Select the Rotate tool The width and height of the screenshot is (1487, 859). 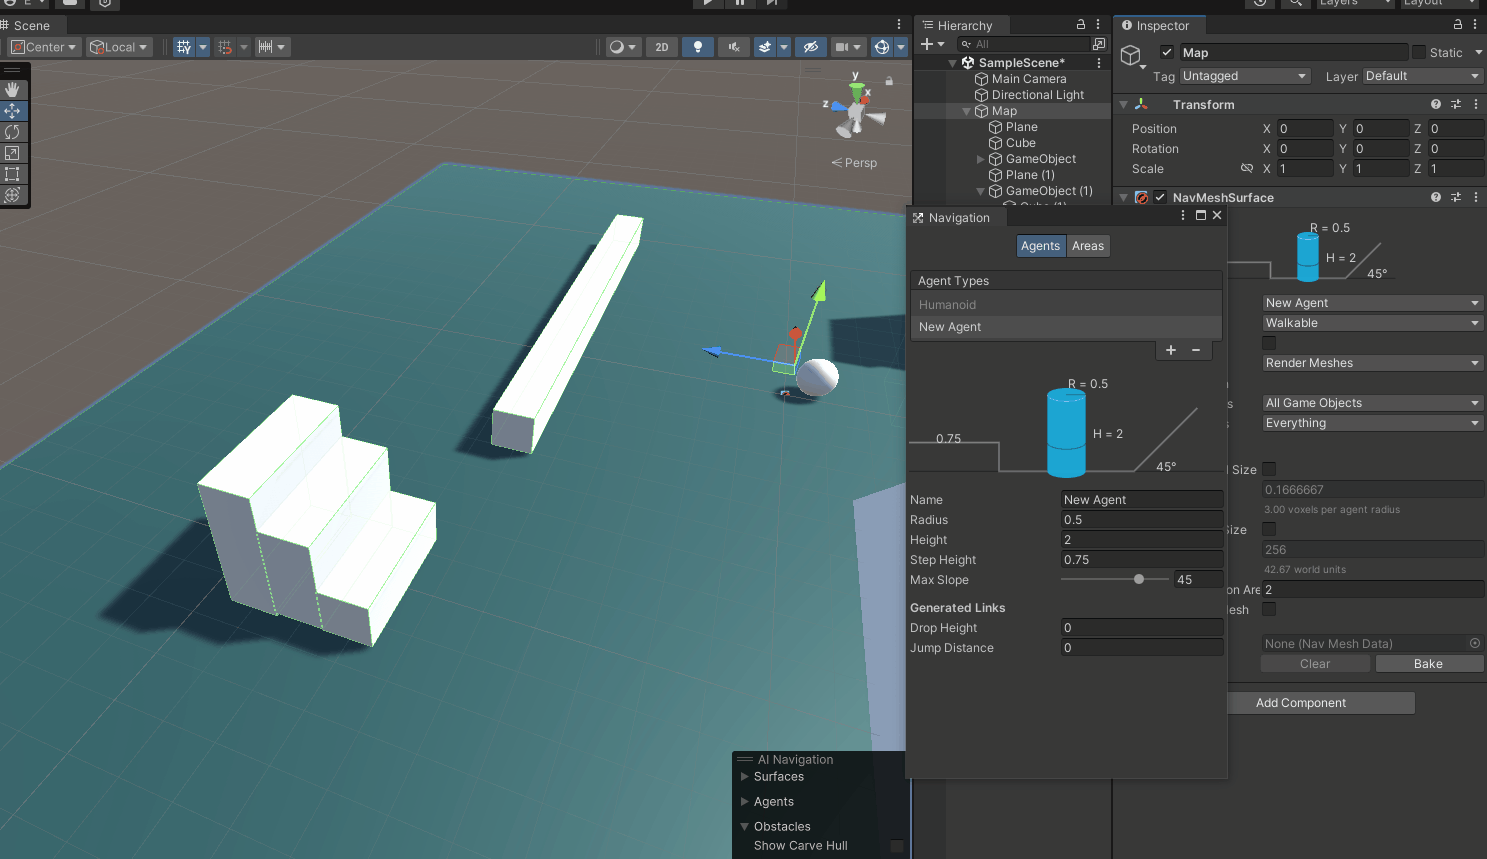point(12,132)
